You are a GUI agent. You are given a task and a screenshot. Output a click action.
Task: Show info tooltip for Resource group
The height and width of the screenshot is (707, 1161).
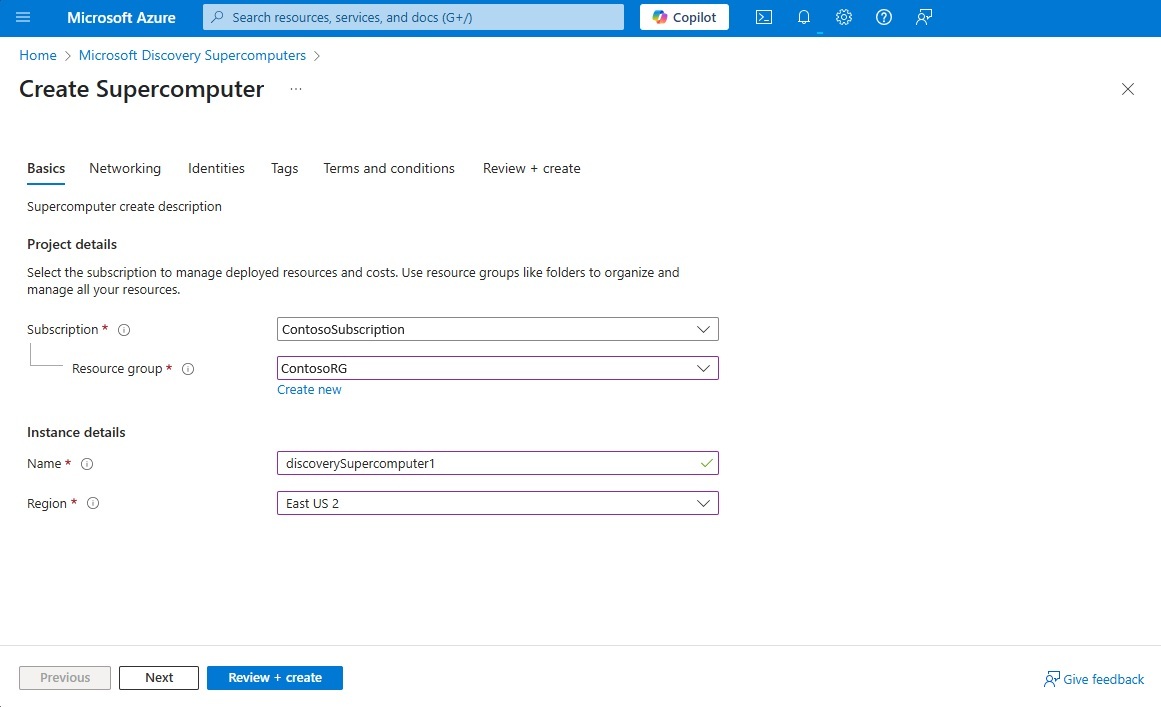point(188,369)
